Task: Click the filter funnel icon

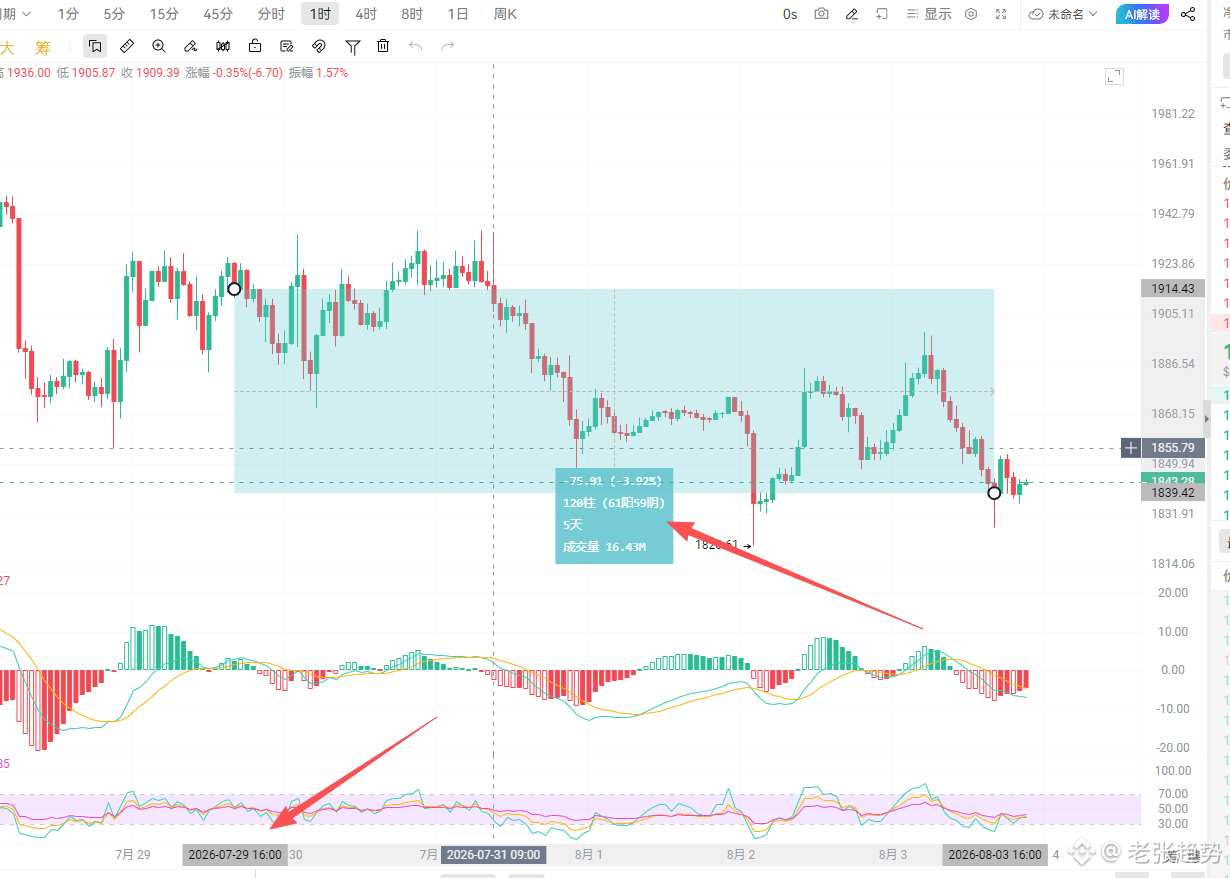Action: tap(353, 46)
